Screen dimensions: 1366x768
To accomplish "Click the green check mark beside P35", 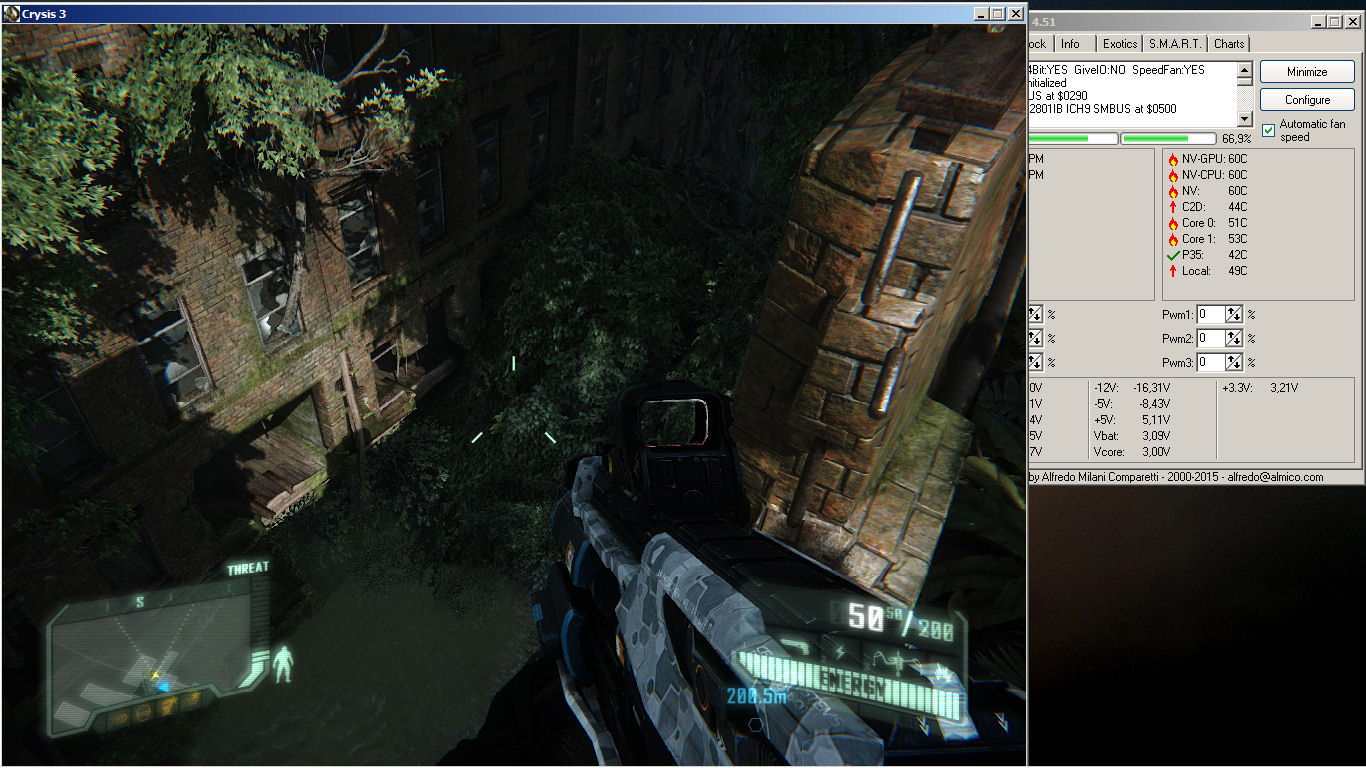I will point(1173,255).
